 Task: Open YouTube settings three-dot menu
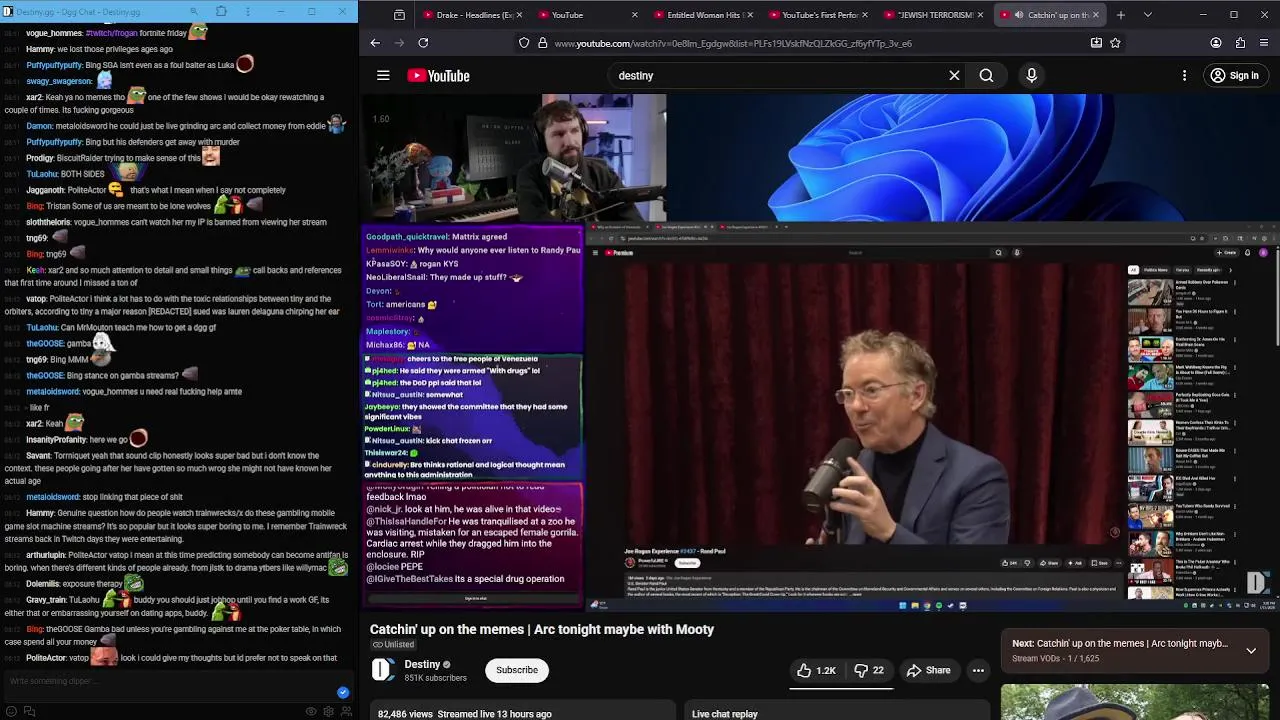click(x=1184, y=76)
